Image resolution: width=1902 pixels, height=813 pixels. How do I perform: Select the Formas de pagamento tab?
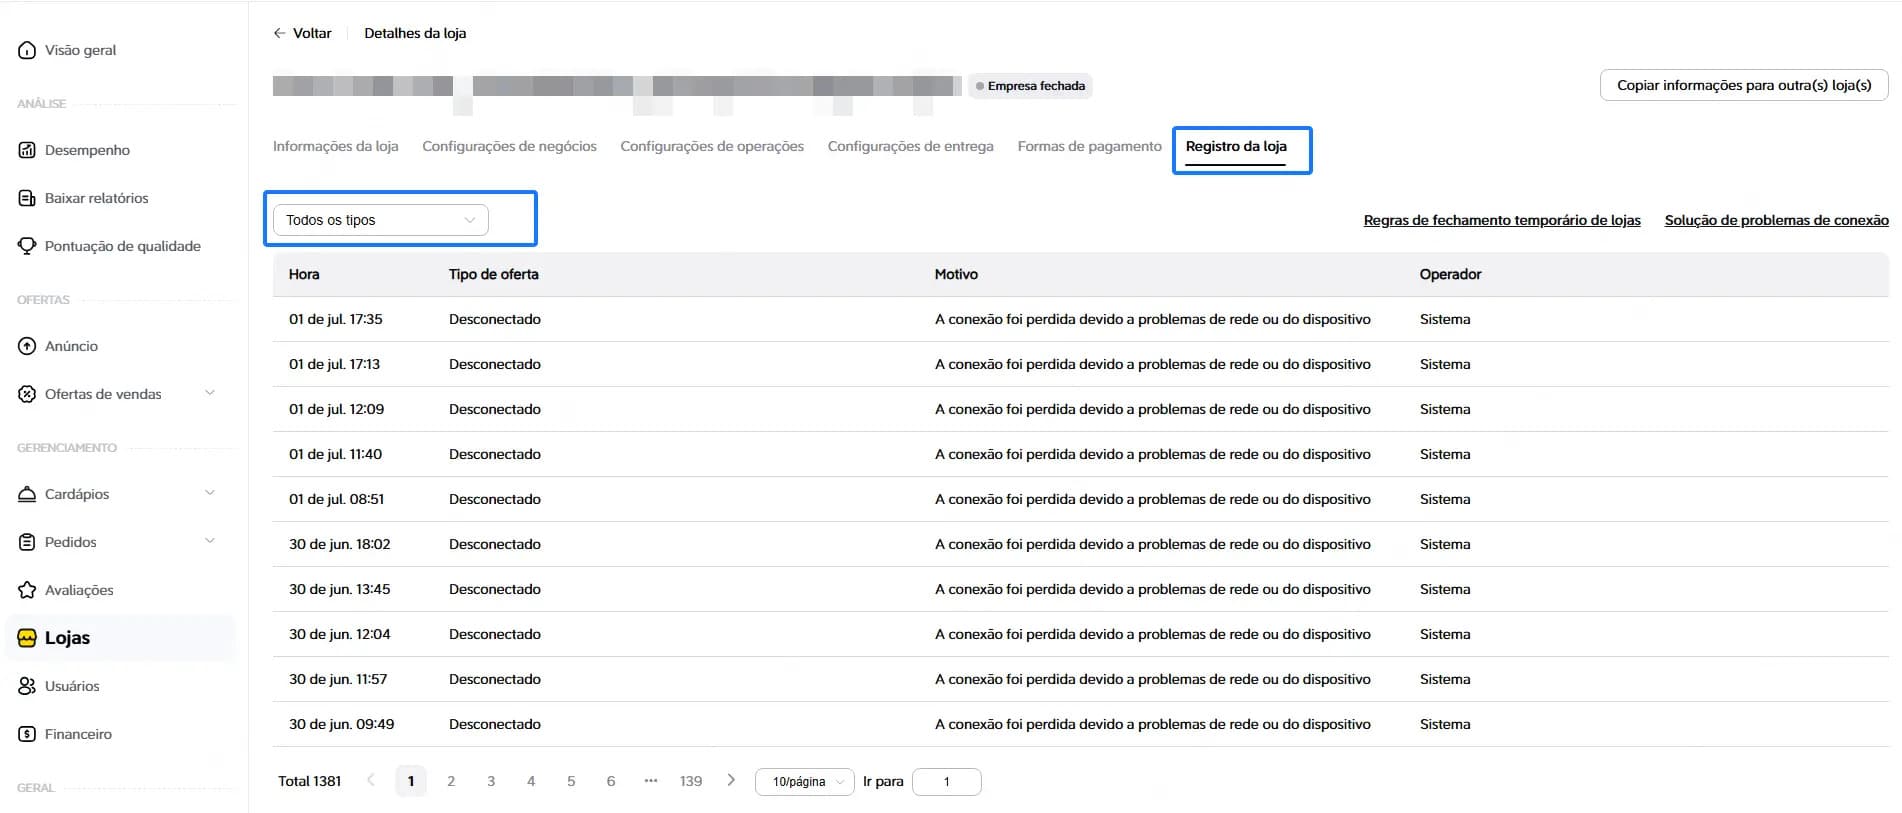[1090, 146]
